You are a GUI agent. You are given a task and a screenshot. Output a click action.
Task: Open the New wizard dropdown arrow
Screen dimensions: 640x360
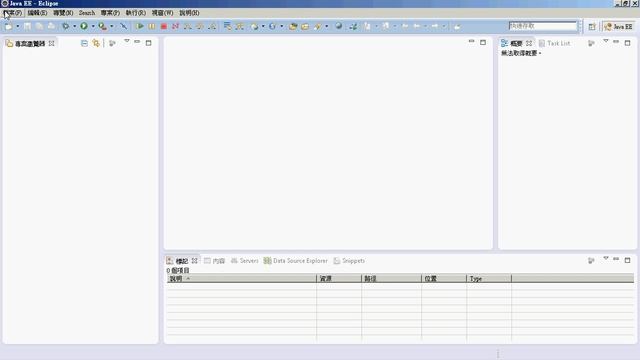18,27
